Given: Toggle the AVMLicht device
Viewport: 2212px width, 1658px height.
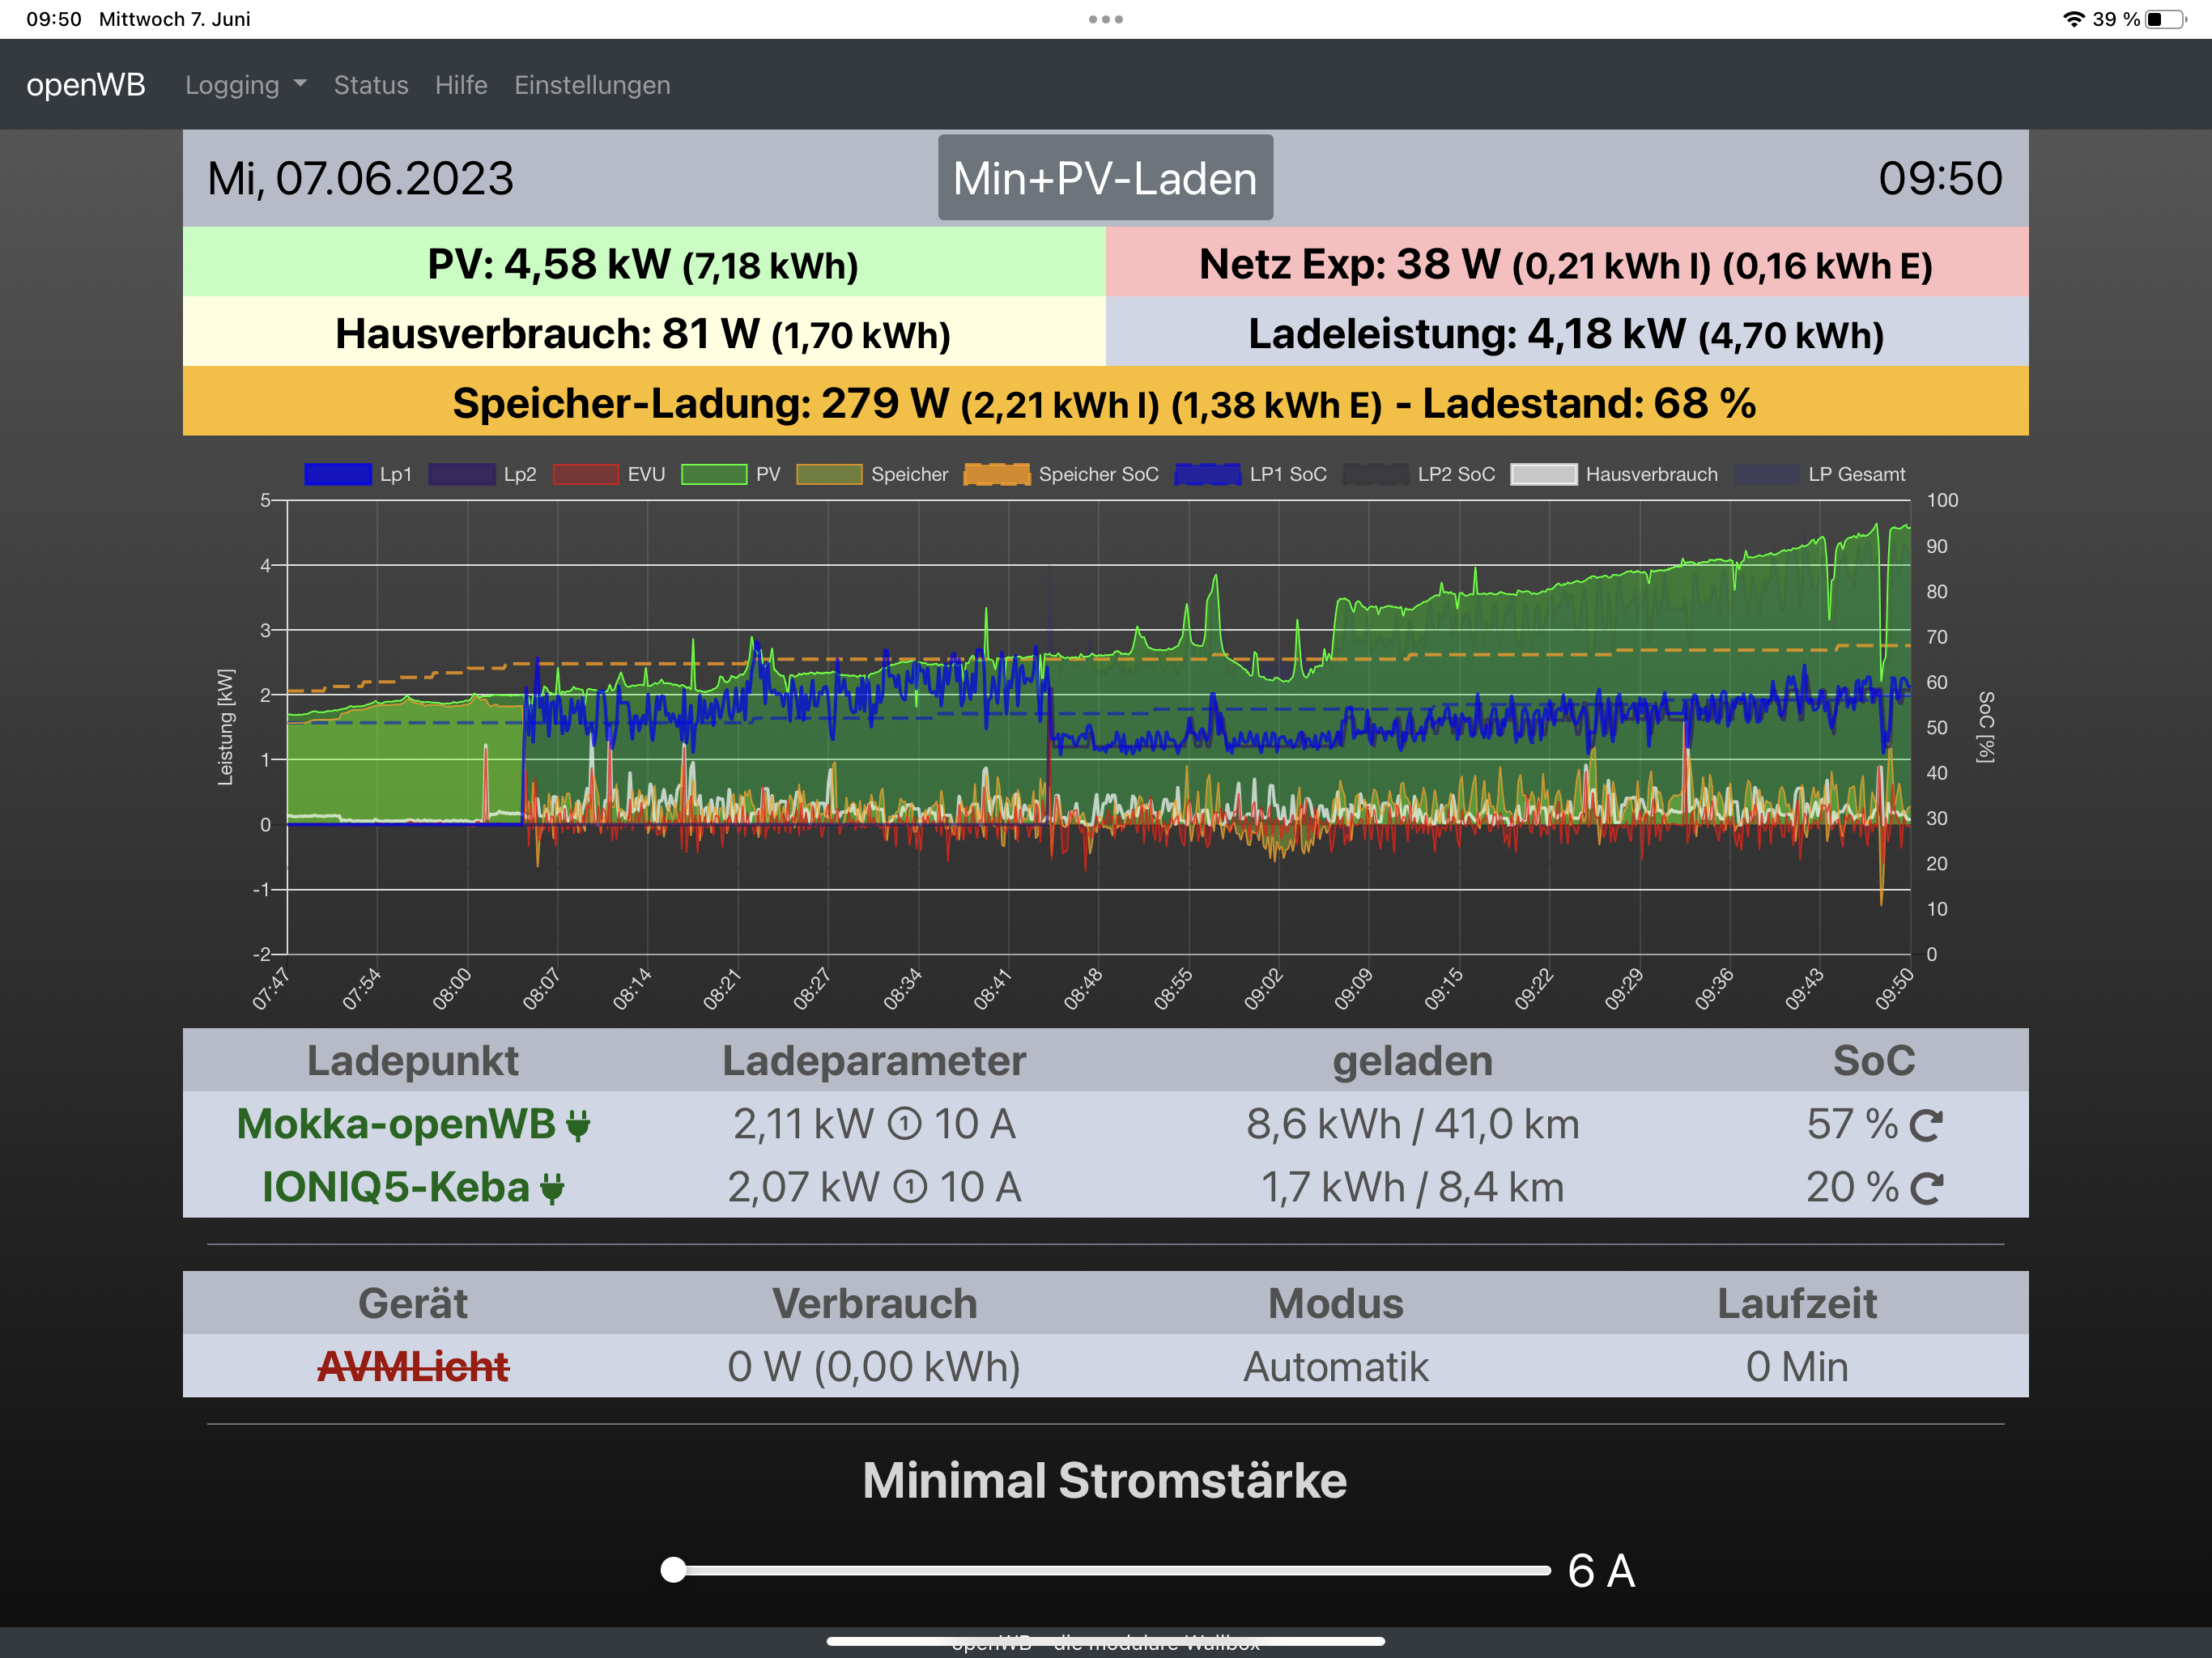Looking at the screenshot, I should [413, 1367].
